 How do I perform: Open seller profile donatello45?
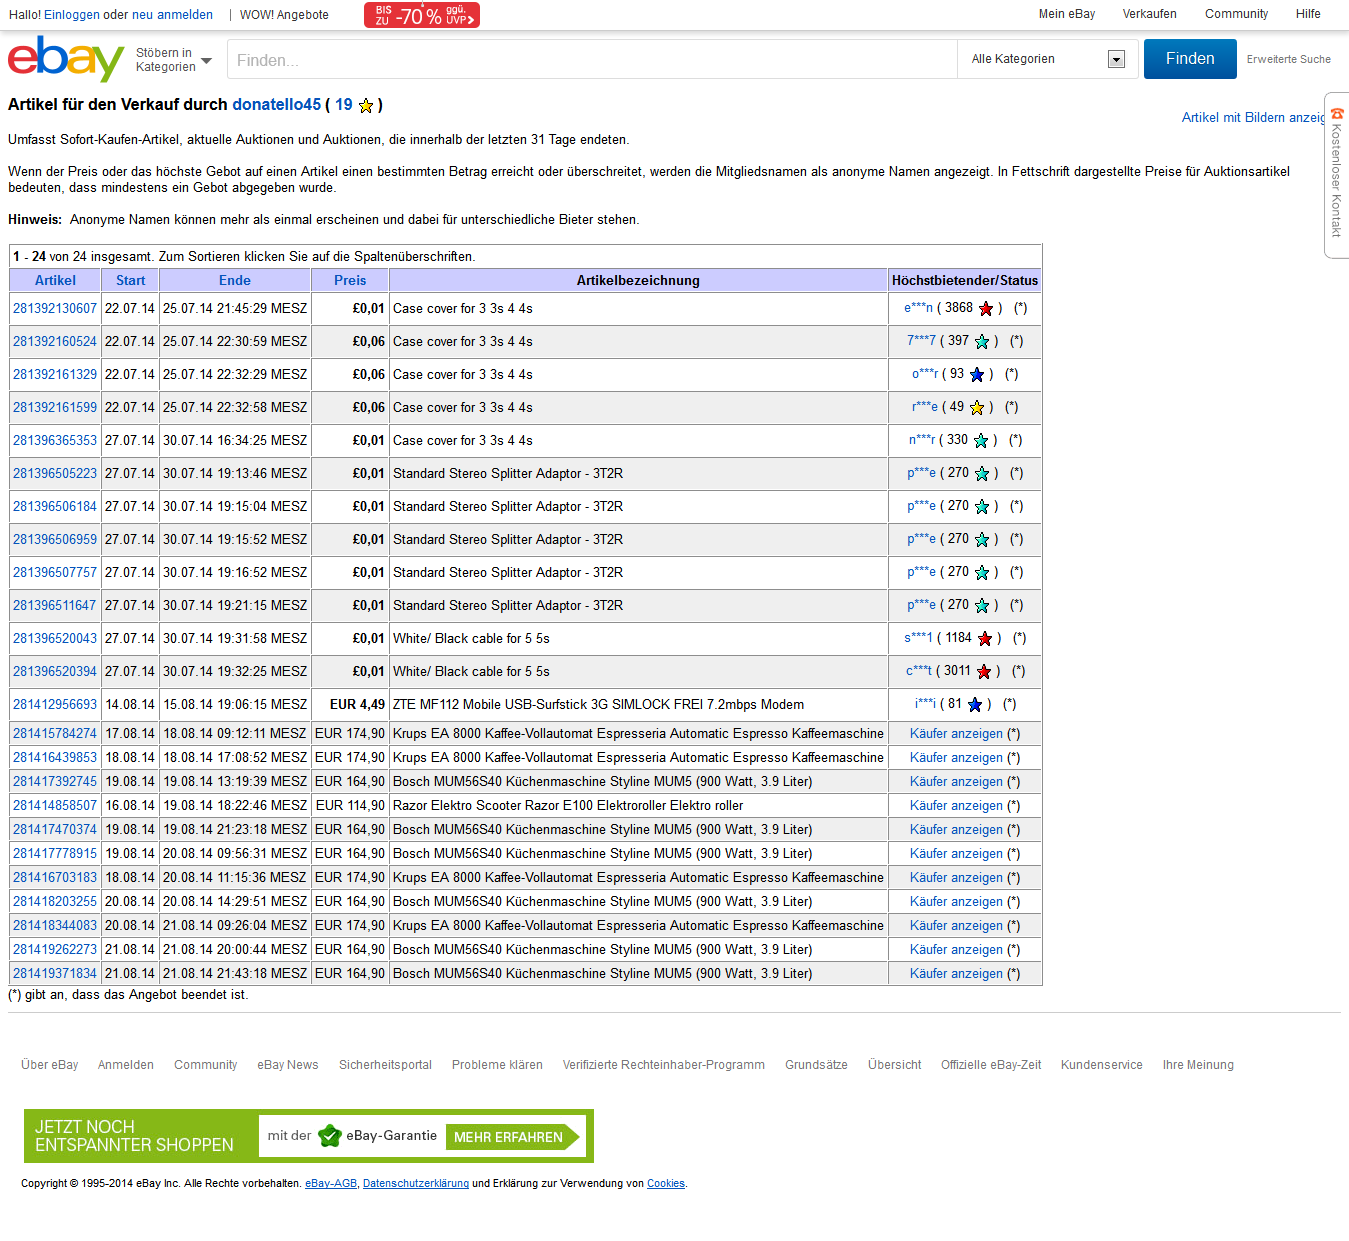click(277, 105)
